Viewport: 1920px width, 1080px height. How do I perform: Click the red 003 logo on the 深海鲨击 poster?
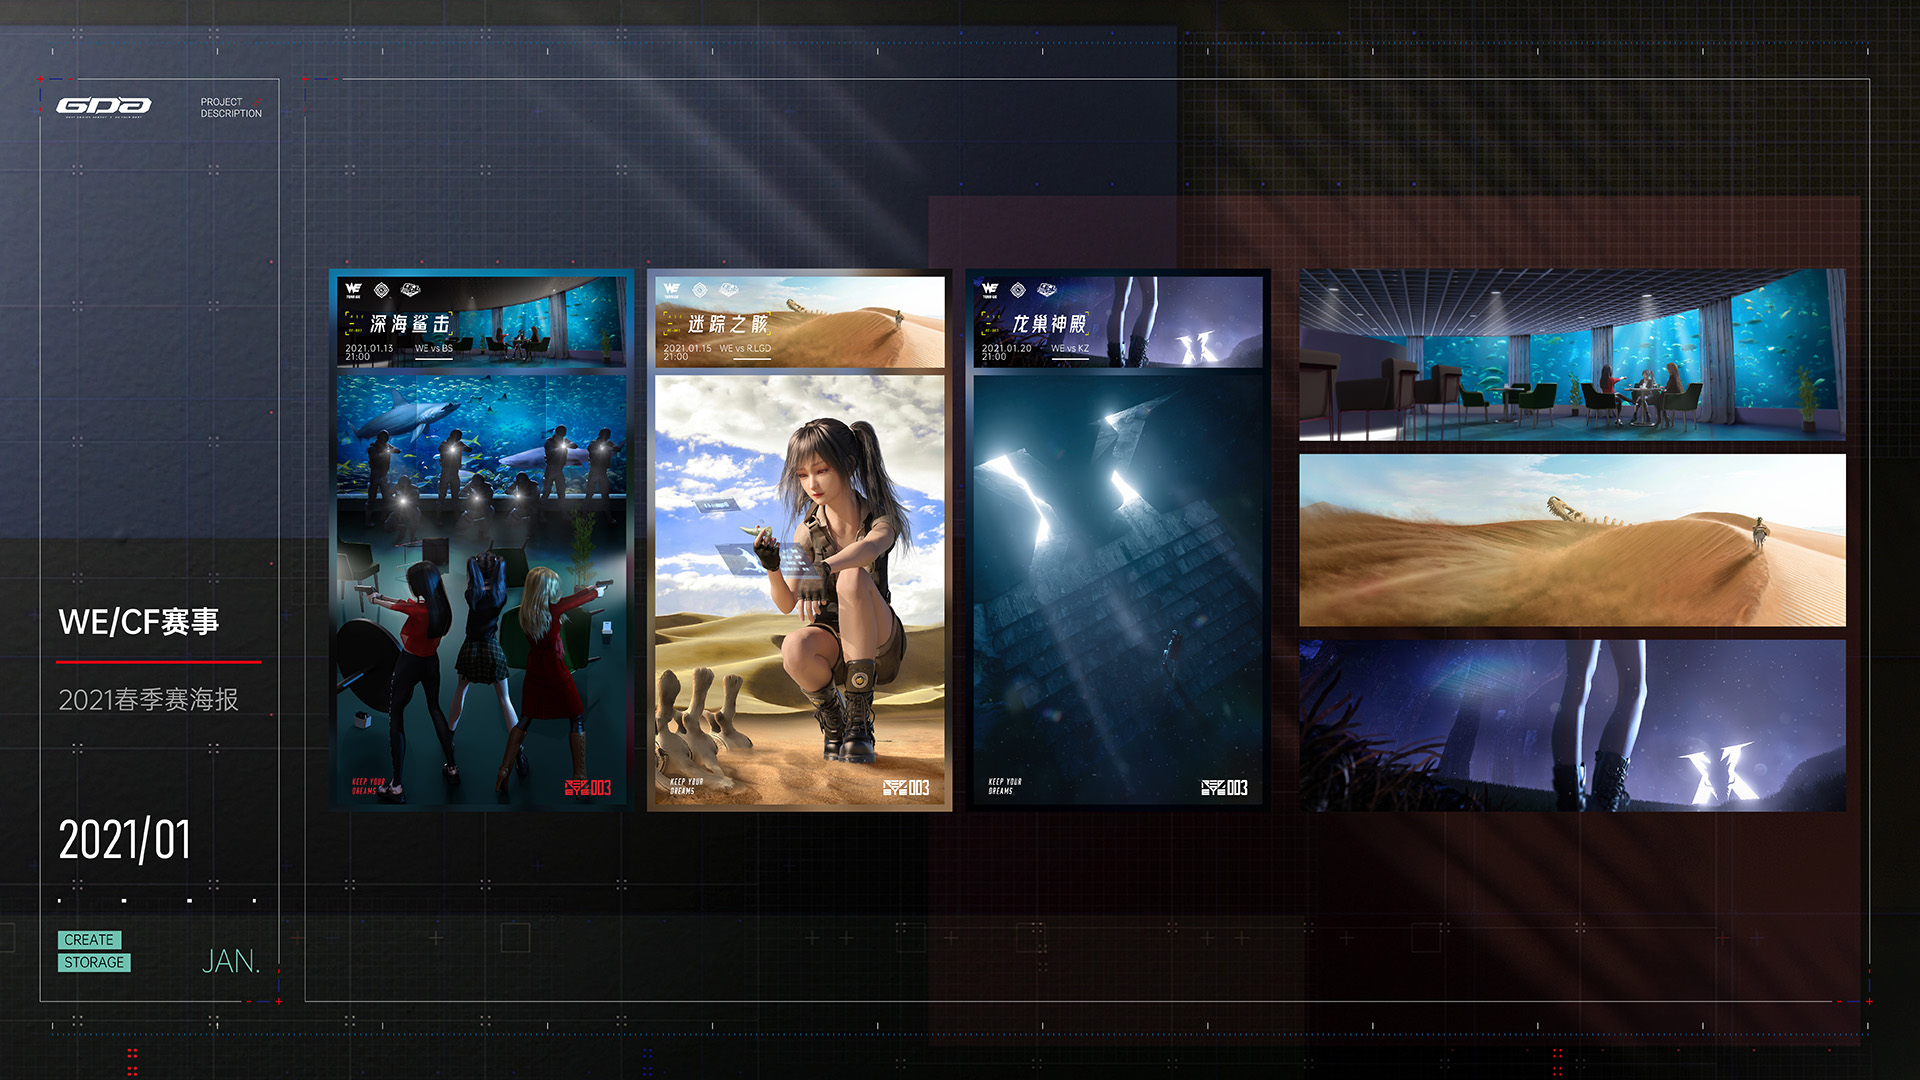588,788
